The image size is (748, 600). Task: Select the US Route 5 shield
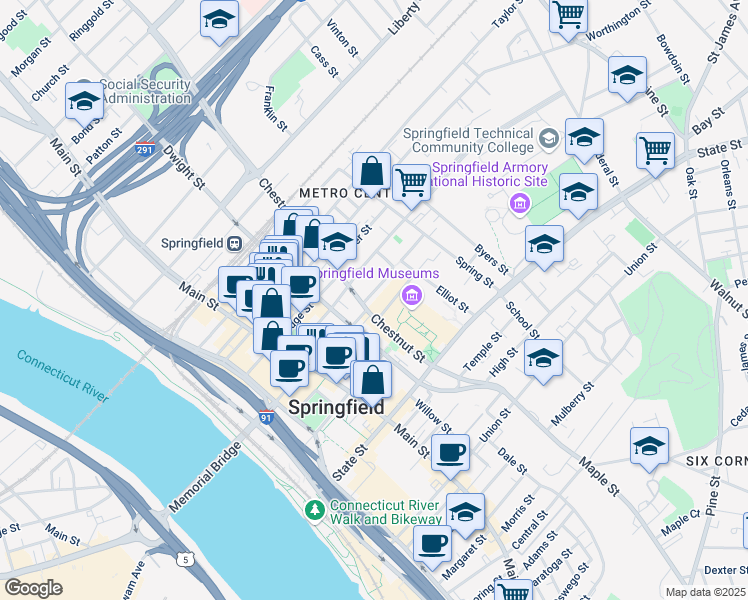pyautogui.click(x=186, y=559)
